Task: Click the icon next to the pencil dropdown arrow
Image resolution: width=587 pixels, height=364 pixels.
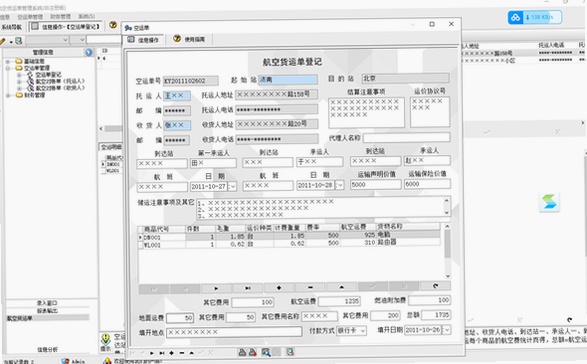Action: pos(18,40)
